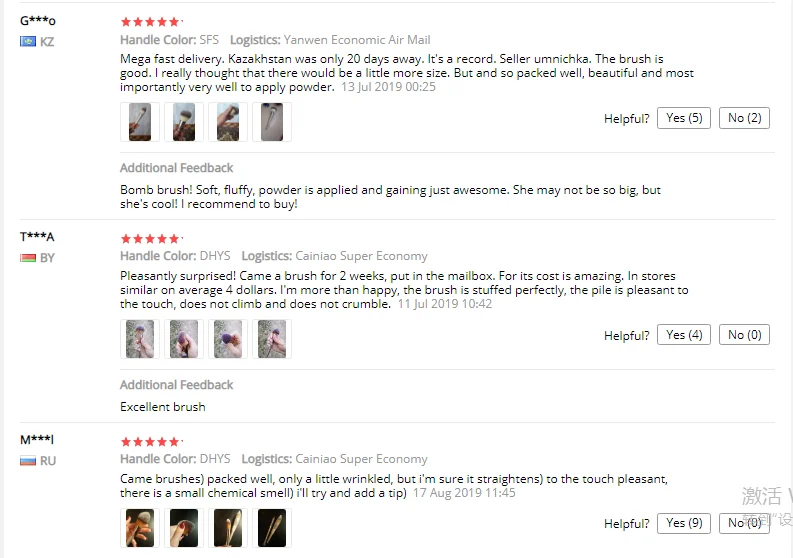Open second photo in G***o review
Viewport: 793px width, 558px height.
[184, 122]
